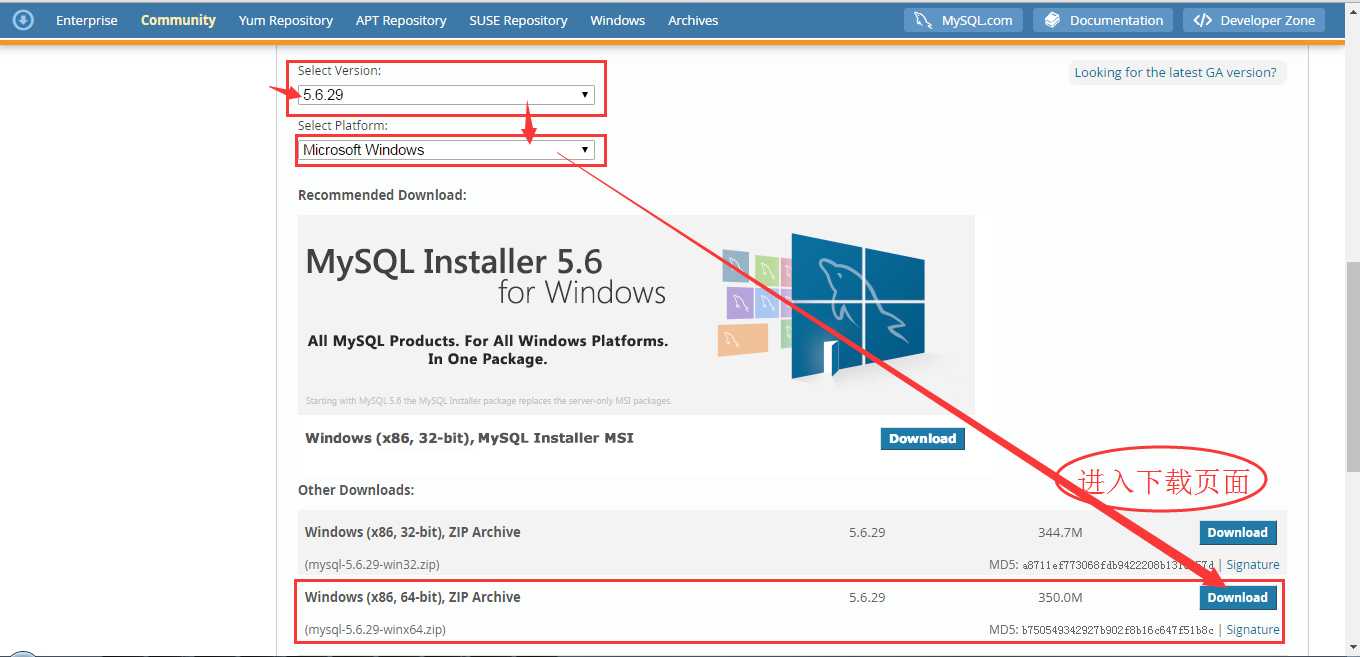Expand the Select Version 5.6.29 dropdown

(446, 95)
